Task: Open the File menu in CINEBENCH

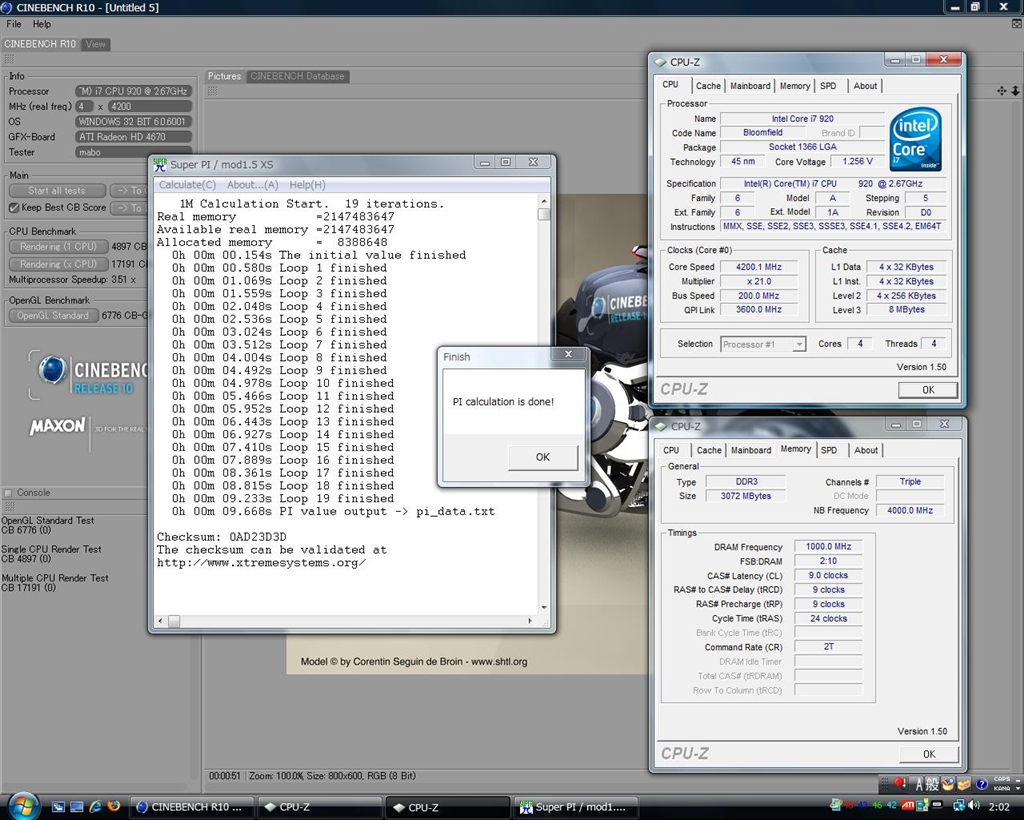Action: (14, 24)
